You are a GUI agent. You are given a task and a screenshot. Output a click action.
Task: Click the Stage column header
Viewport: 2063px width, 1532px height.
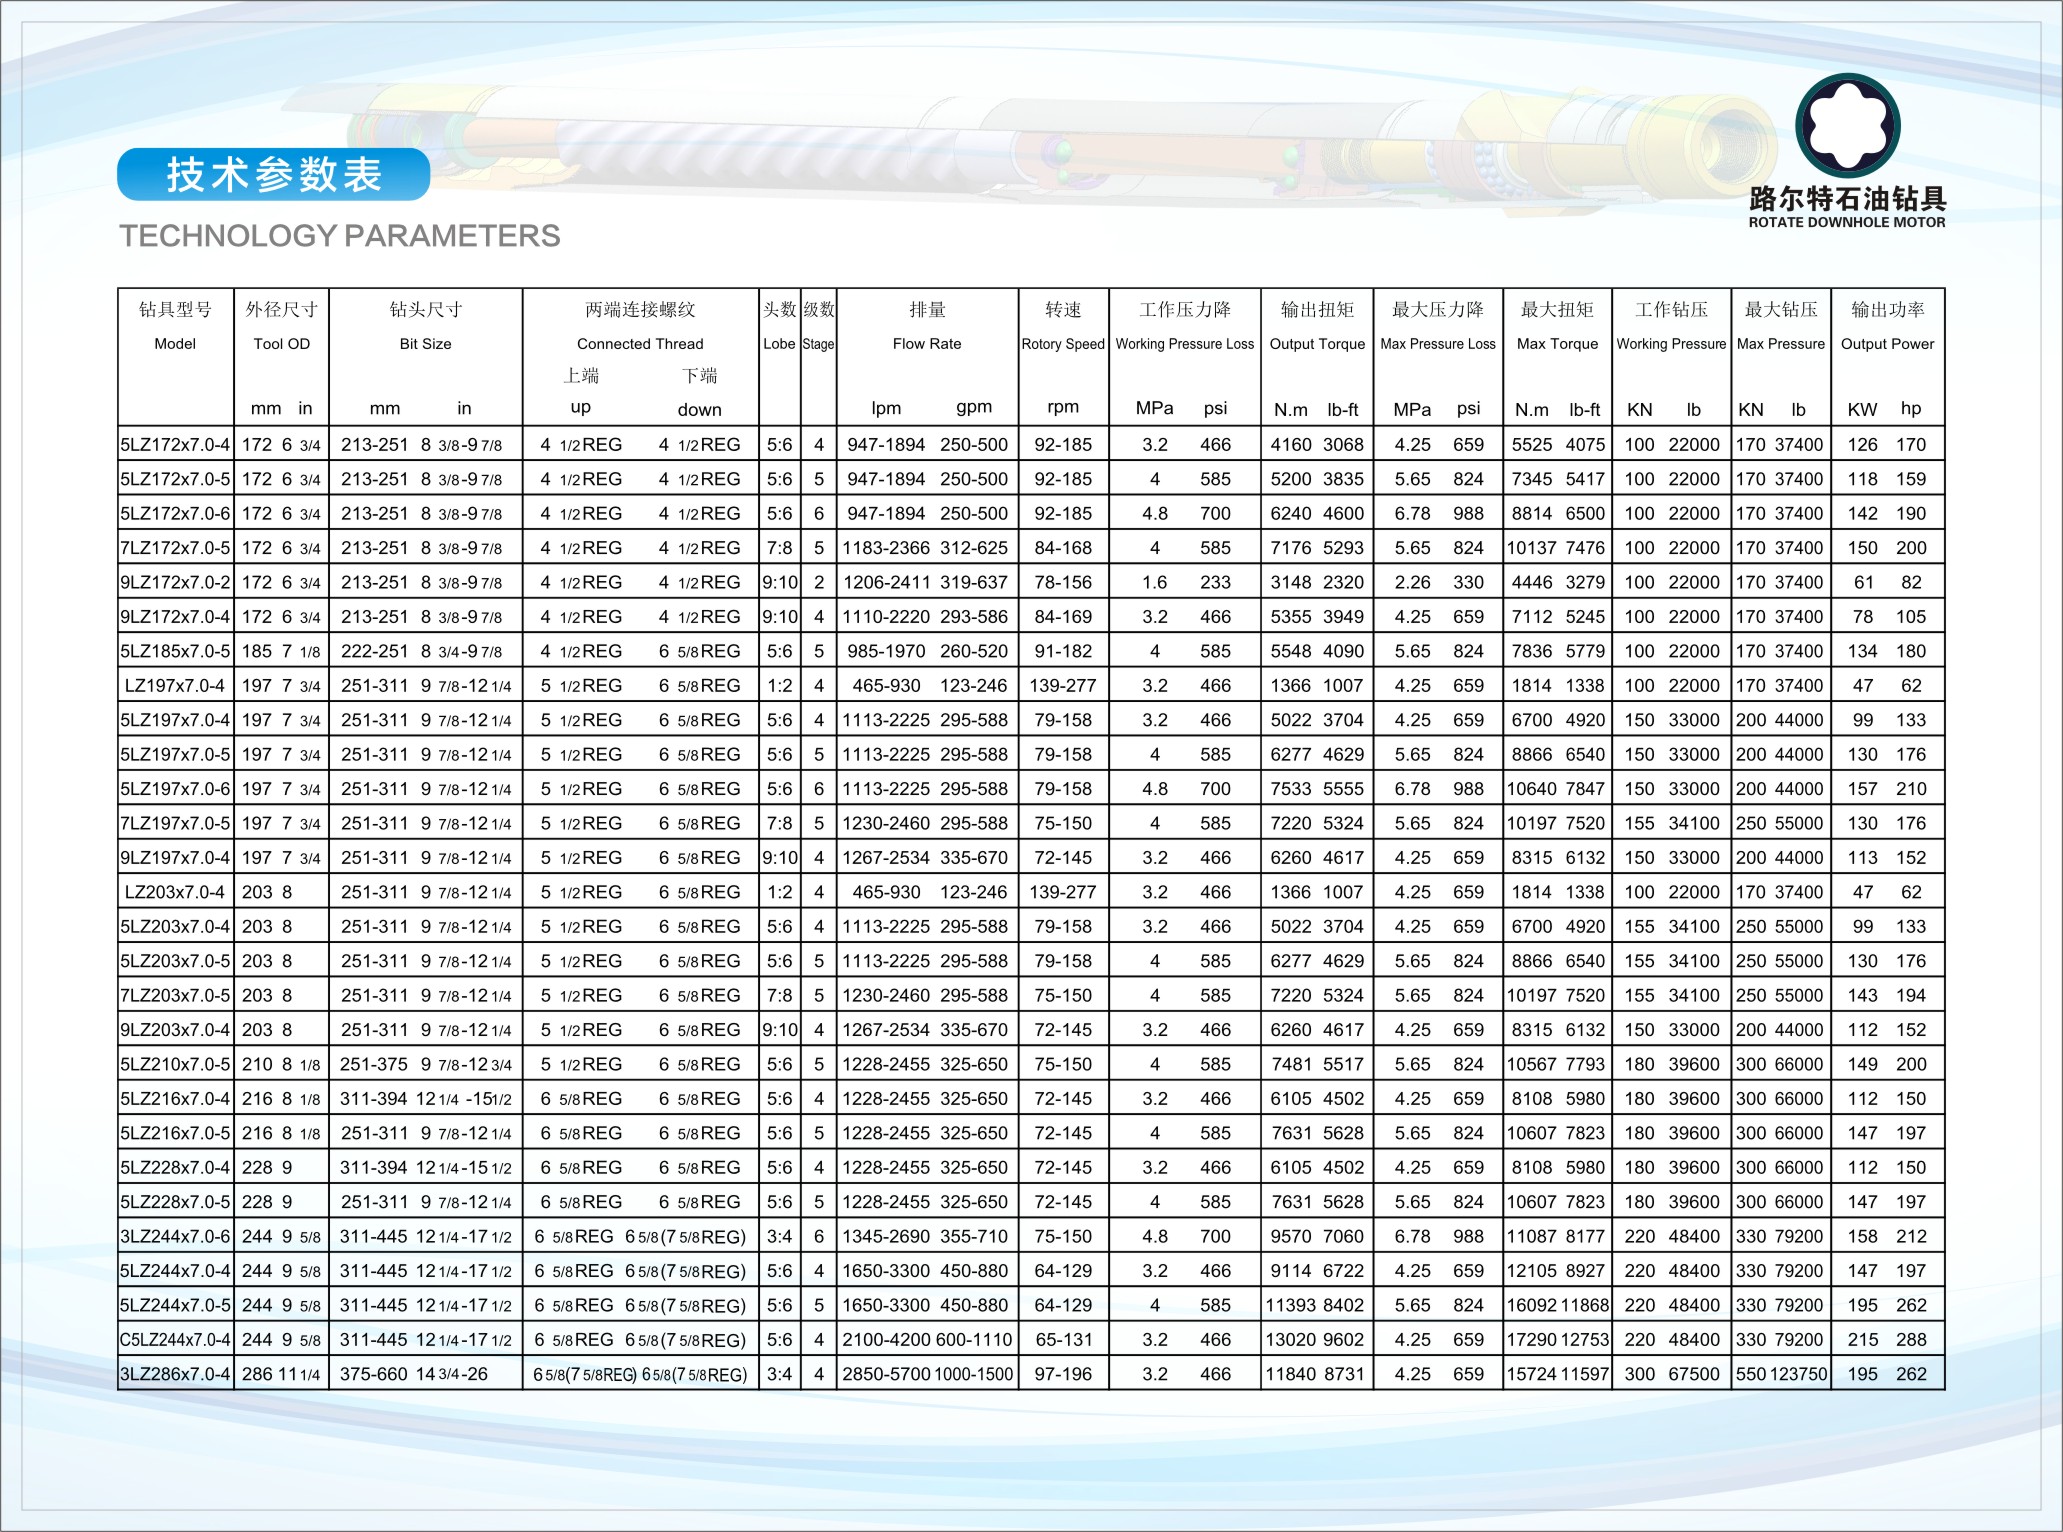(818, 344)
